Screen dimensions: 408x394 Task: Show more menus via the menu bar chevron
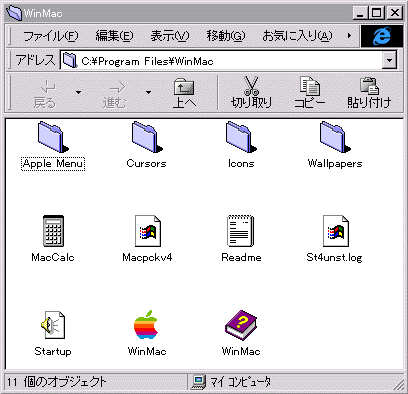pos(349,35)
